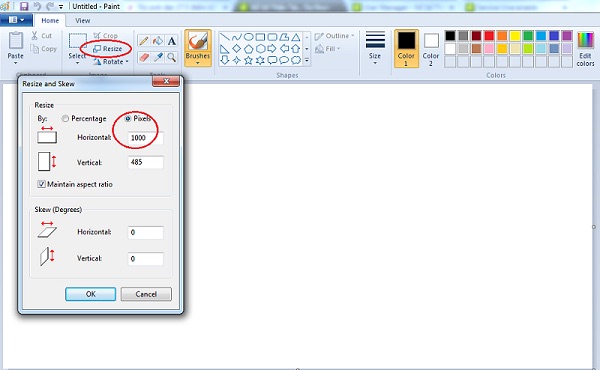Select the Fill with color bucket tool

click(x=158, y=41)
